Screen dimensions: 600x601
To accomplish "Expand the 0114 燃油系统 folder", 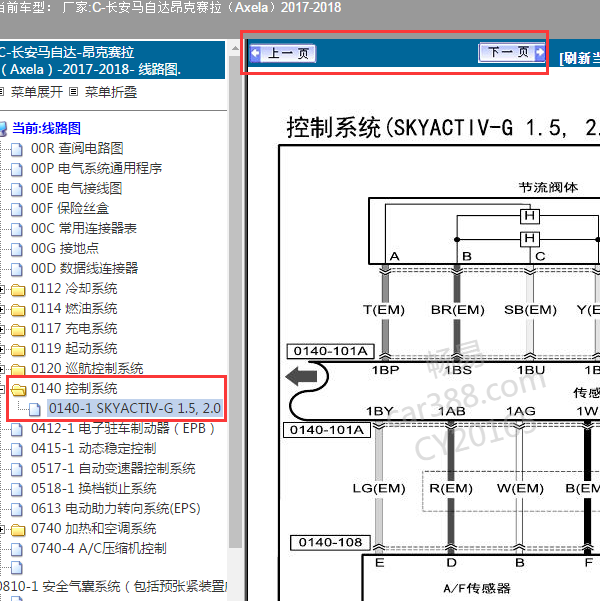I will coord(2,309).
